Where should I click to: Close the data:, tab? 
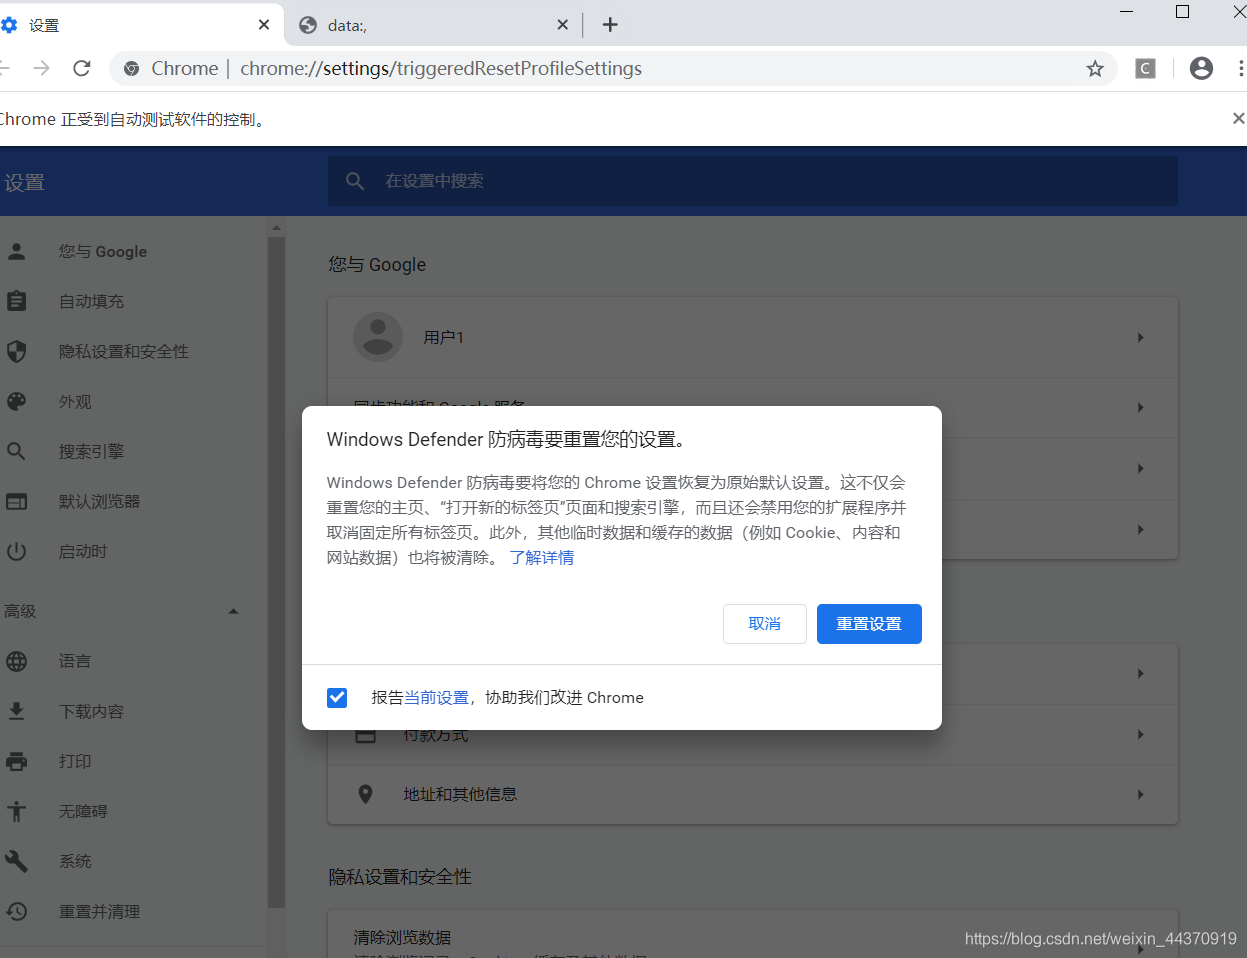[x=563, y=25]
